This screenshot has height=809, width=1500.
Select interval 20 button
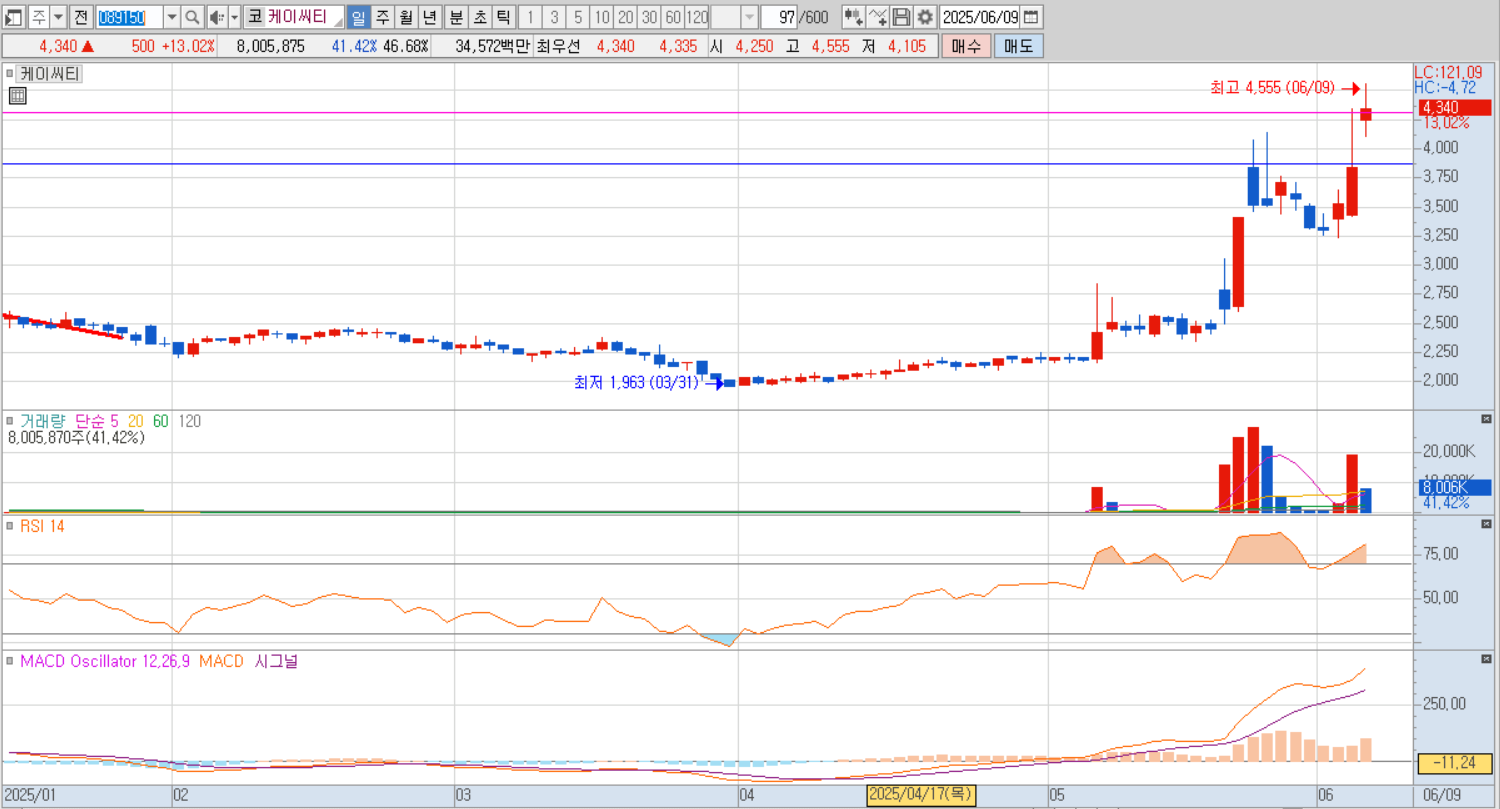tap(625, 17)
